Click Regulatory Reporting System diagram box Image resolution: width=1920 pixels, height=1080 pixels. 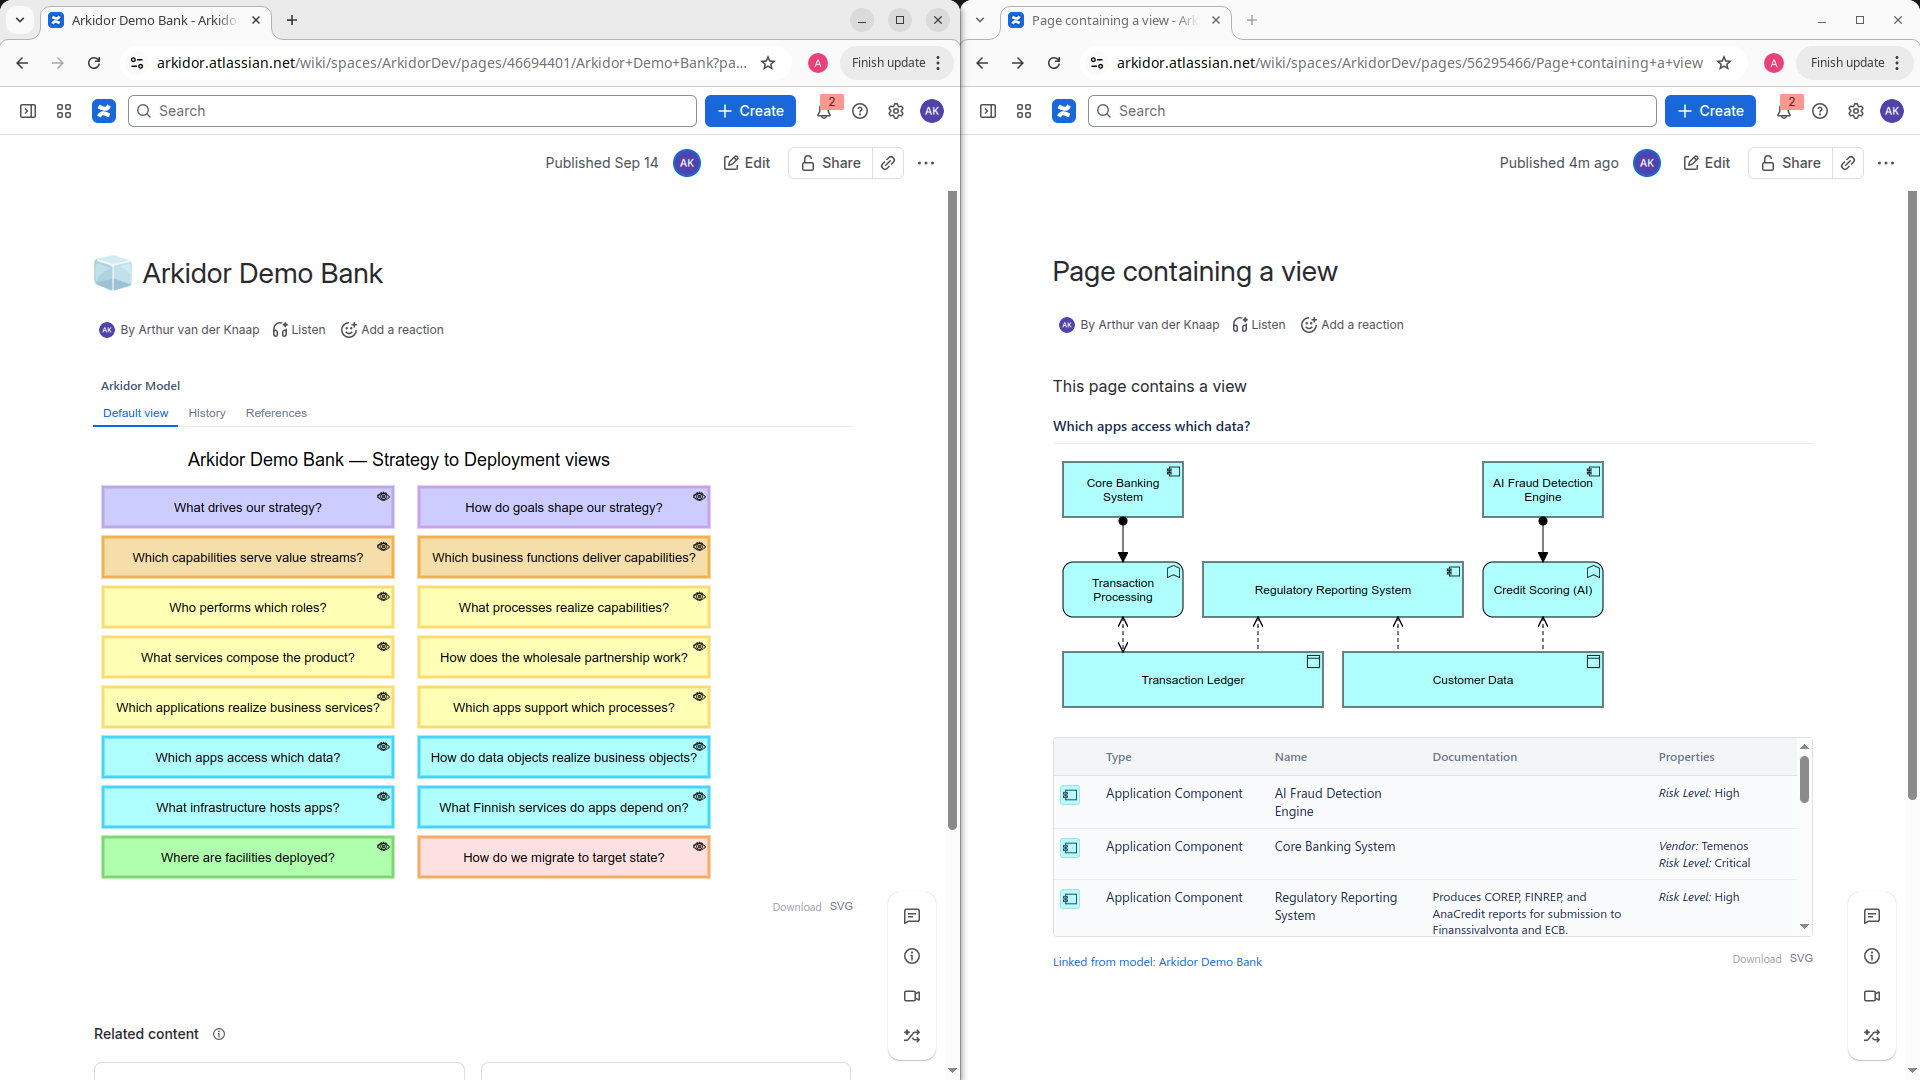pos(1333,590)
